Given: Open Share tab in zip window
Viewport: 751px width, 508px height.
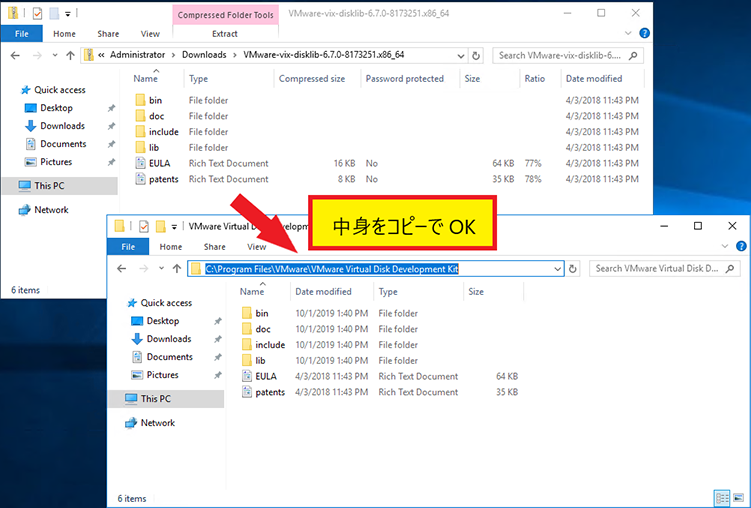Looking at the screenshot, I should 108,34.
